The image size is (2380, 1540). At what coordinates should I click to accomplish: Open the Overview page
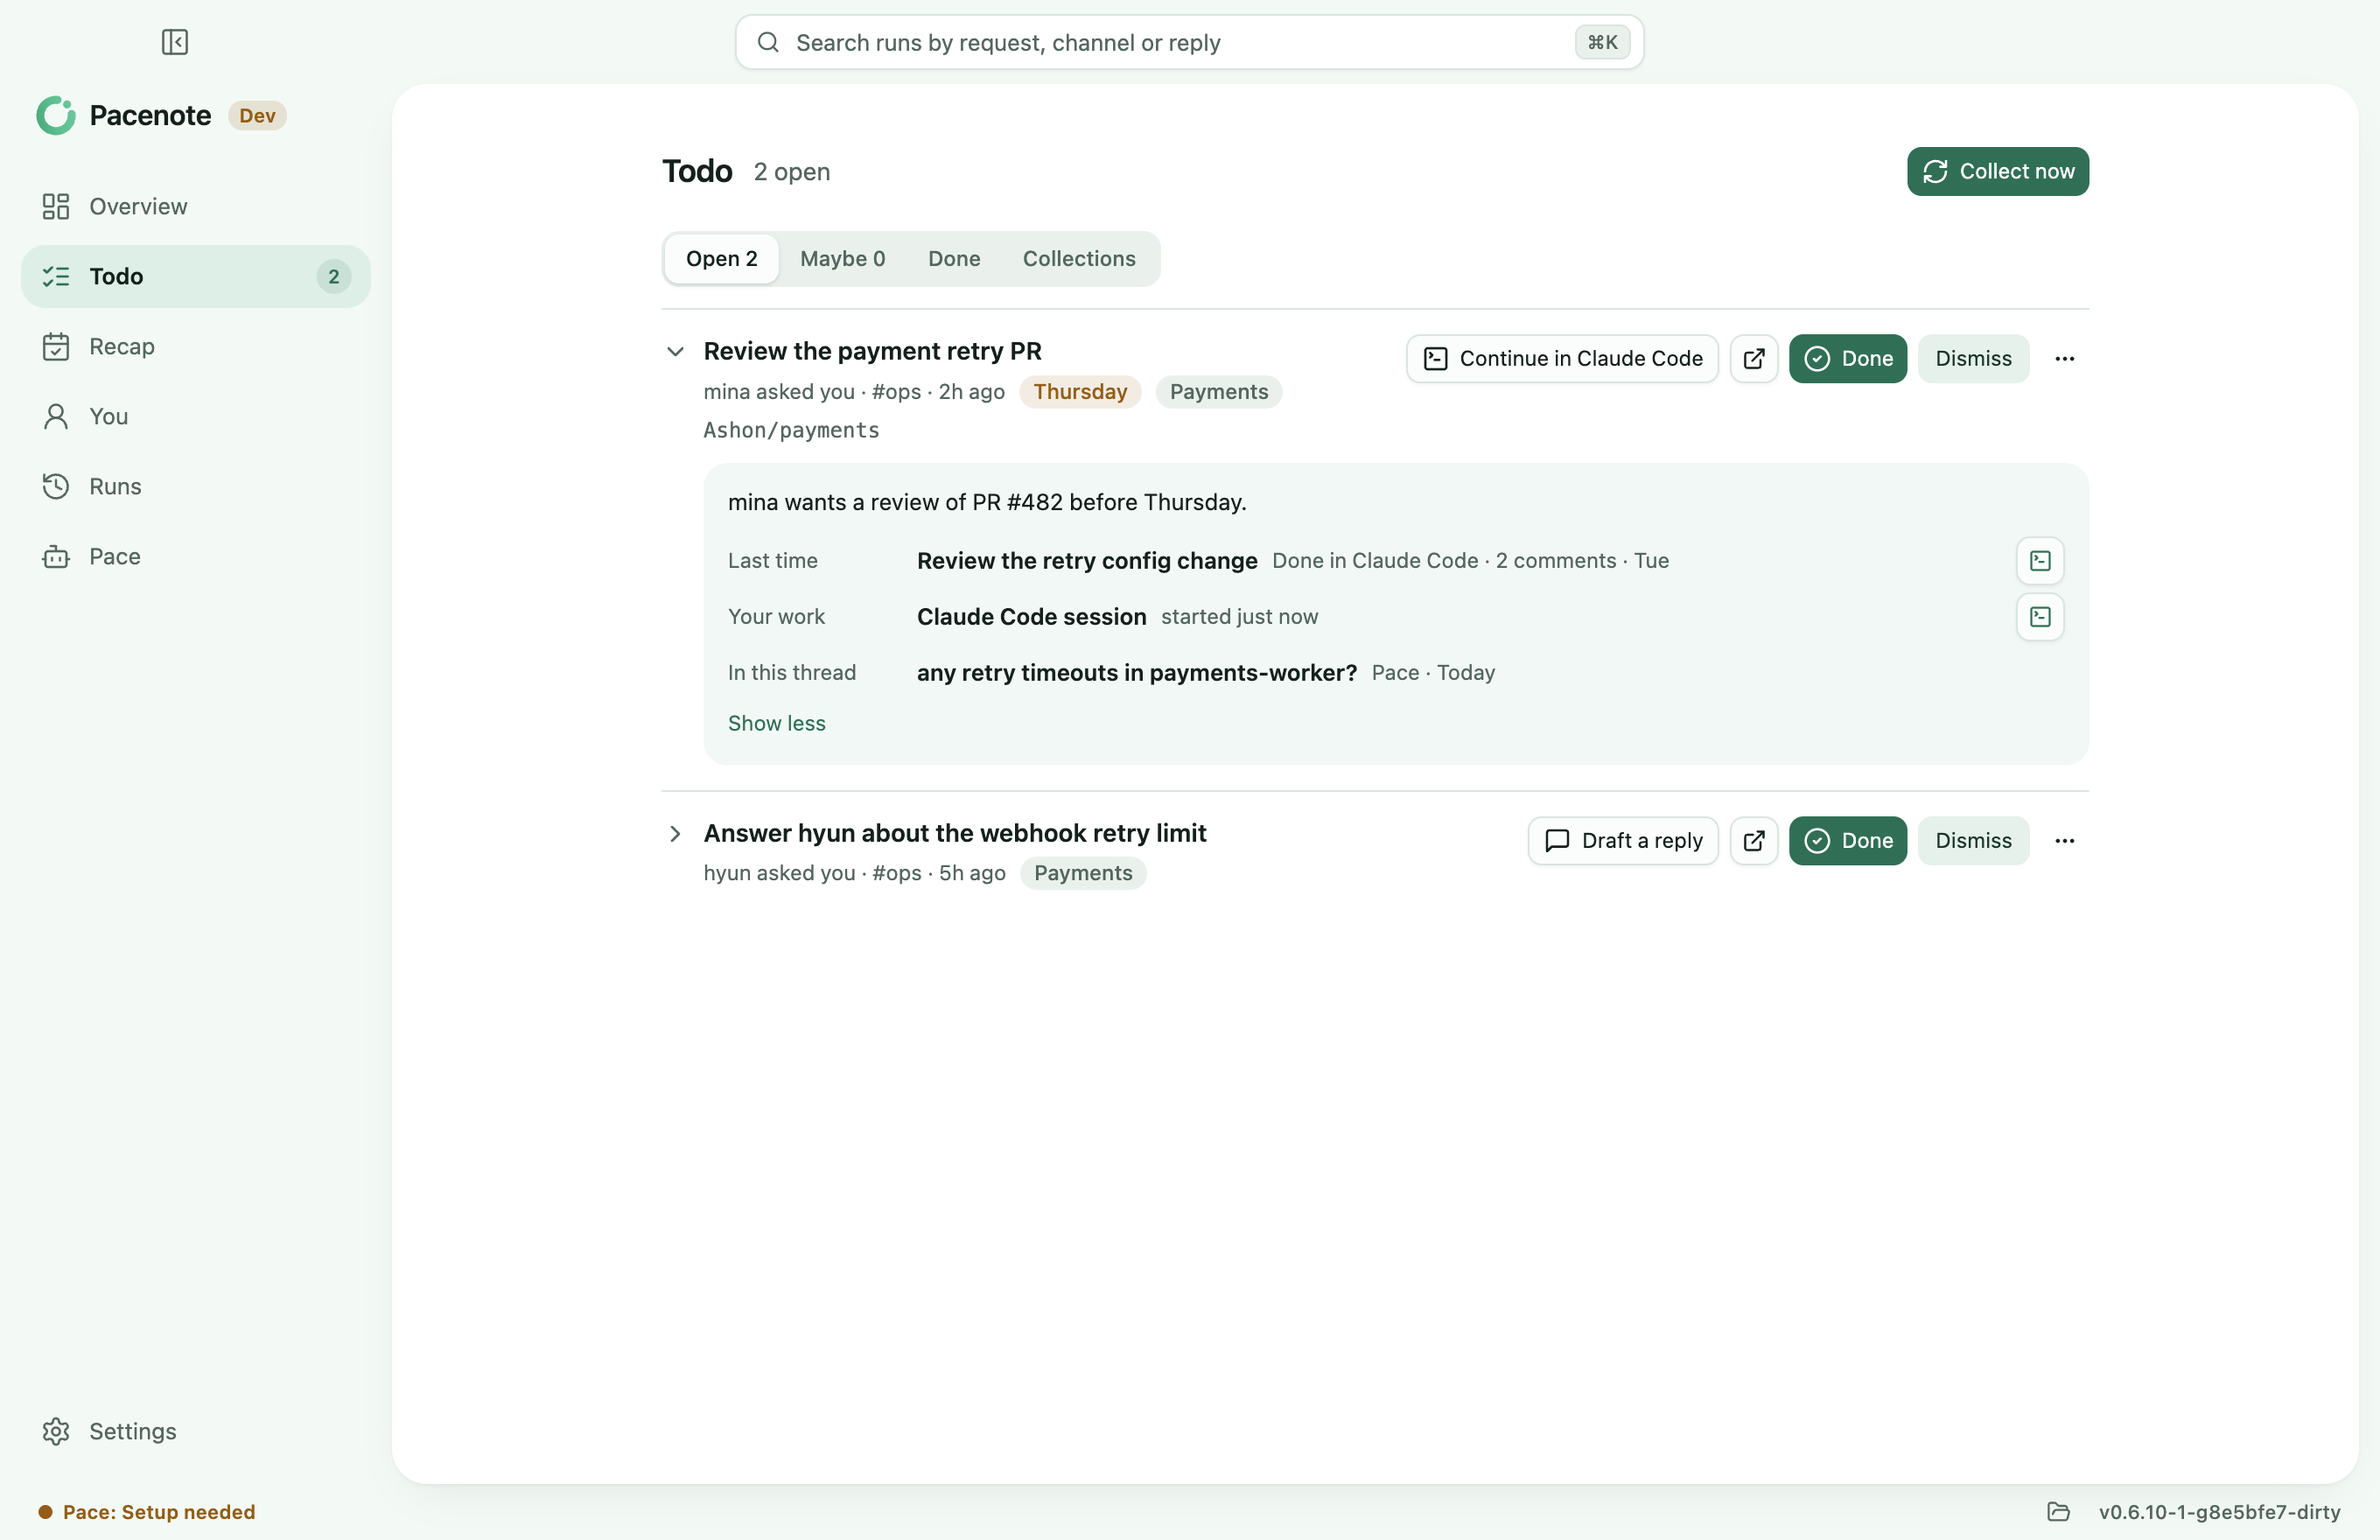click(x=196, y=206)
